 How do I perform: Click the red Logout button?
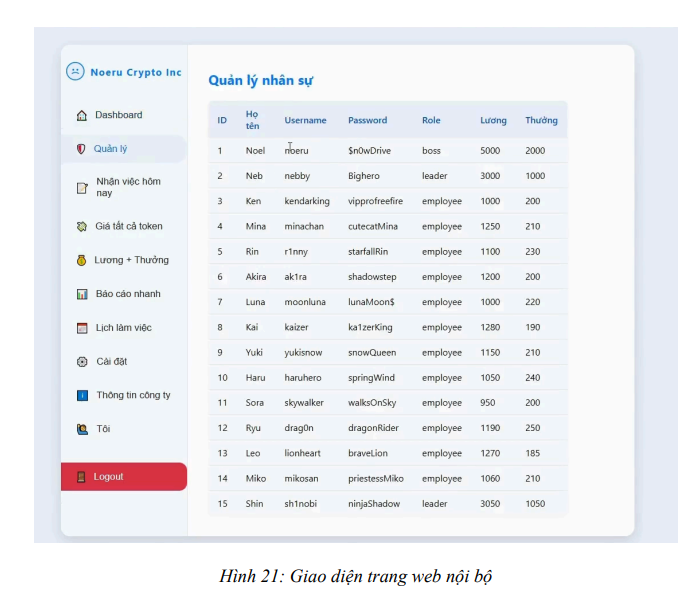coord(124,477)
